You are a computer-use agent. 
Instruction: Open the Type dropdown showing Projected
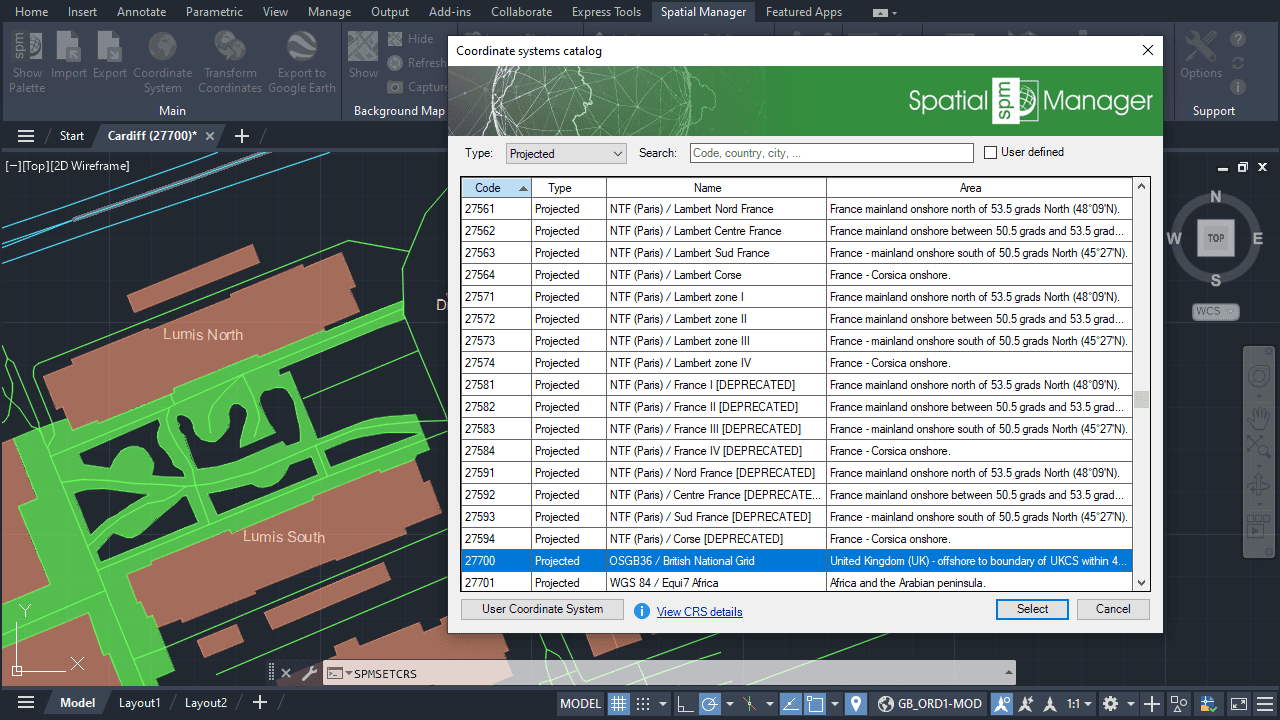(566, 153)
